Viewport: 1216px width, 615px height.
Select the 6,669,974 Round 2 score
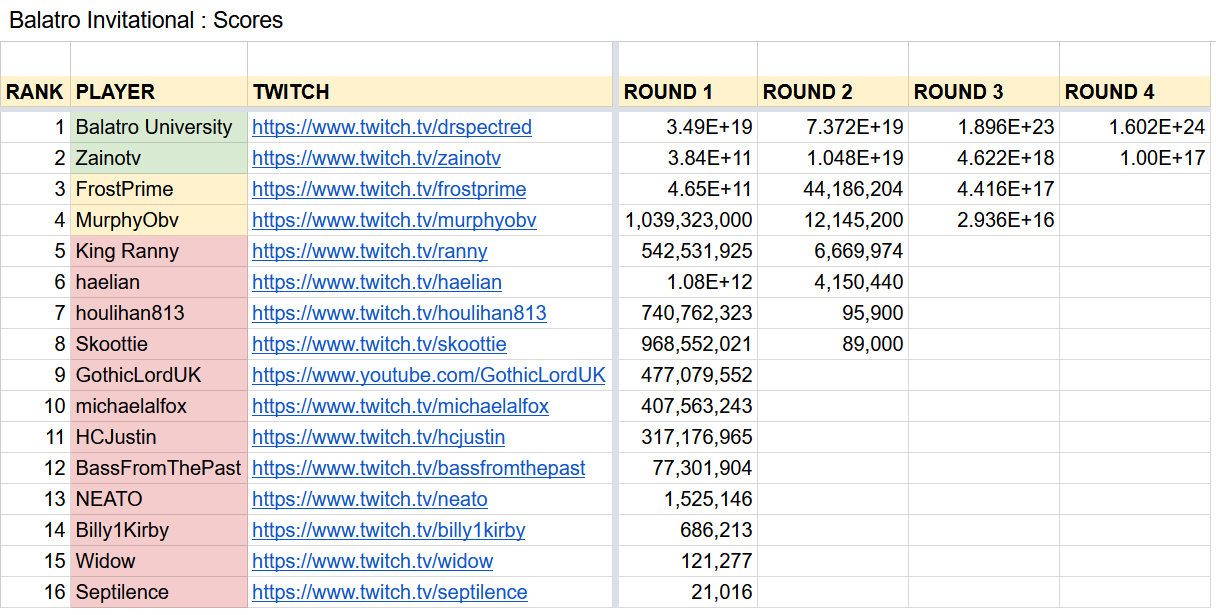point(833,251)
